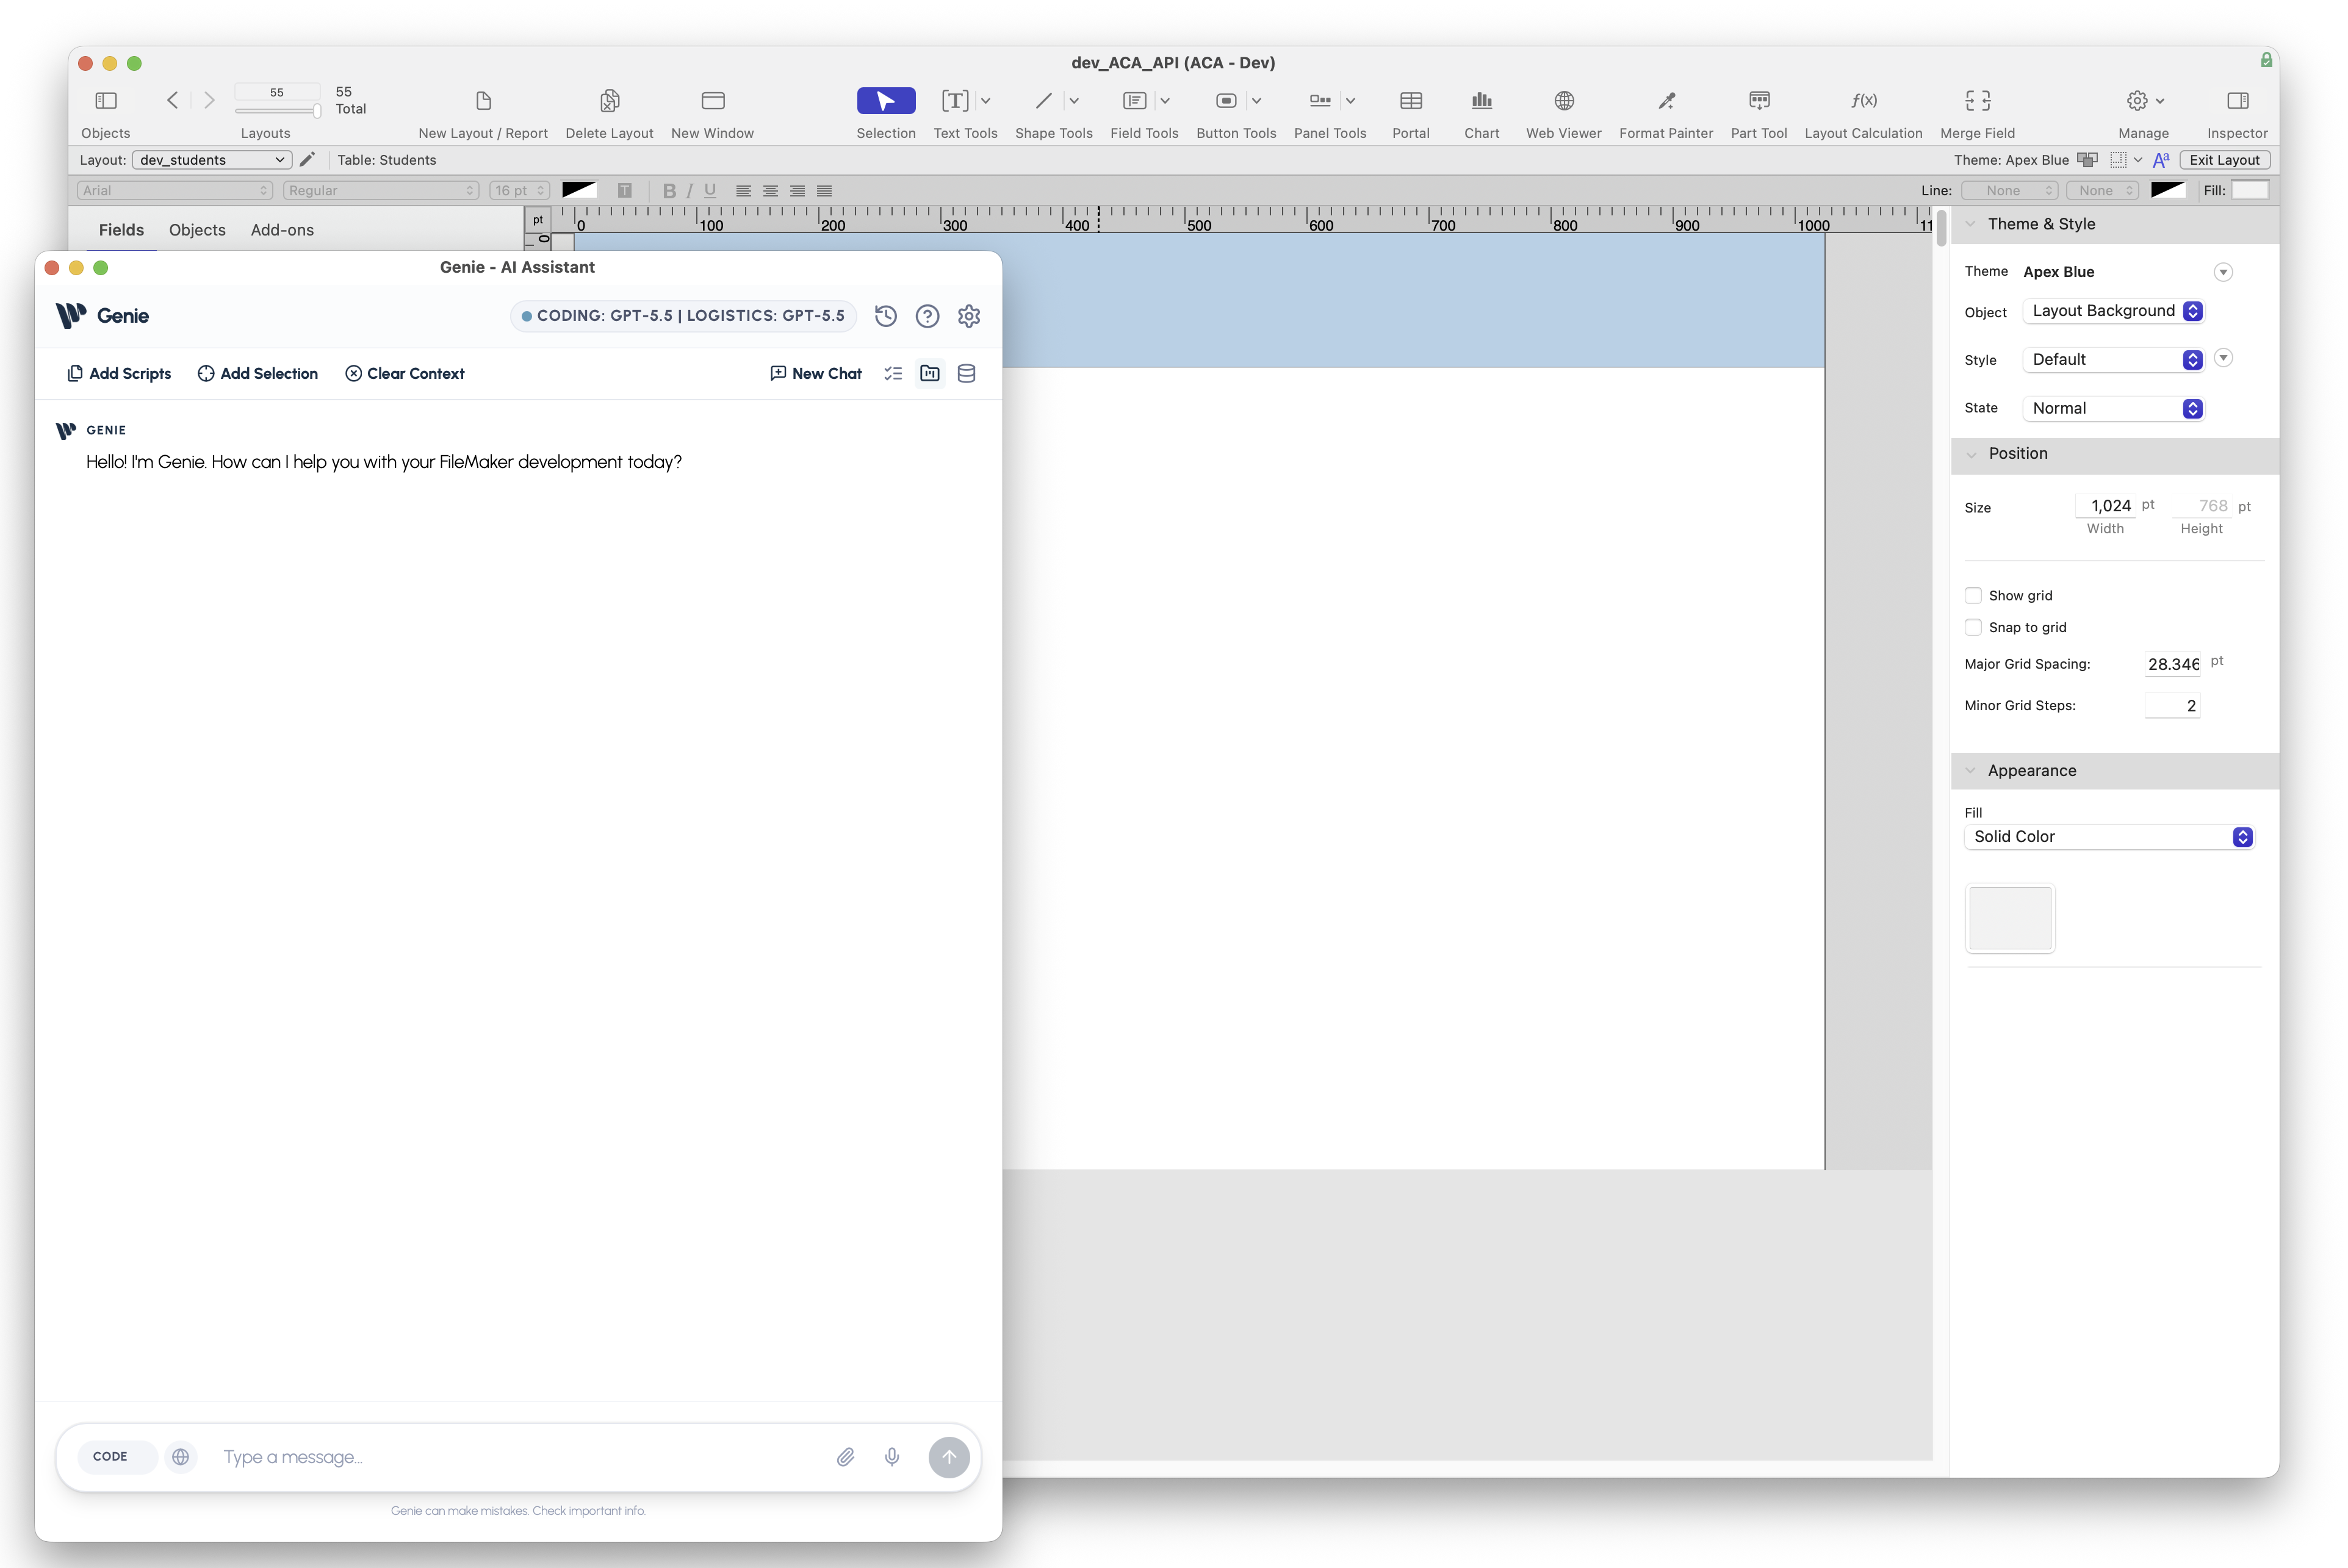The width and height of the screenshot is (2348, 1568).
Task: Choose the Chart tool
Action: click(x=1481, y=101)
